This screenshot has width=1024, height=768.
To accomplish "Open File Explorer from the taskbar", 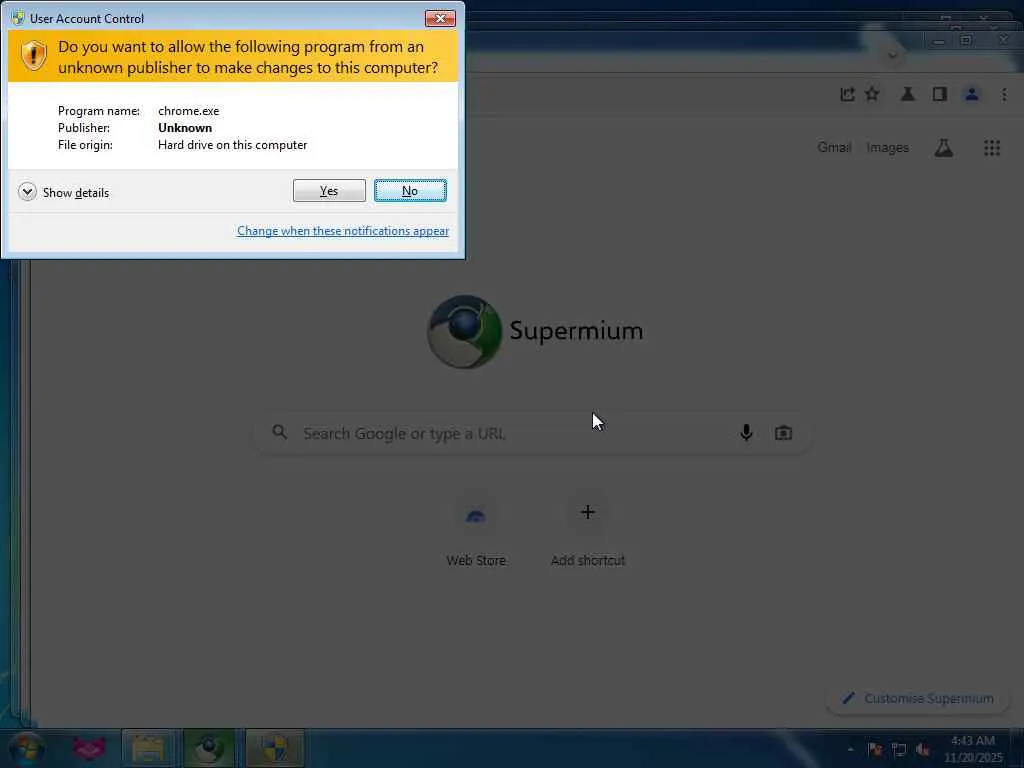I will (149, 749).
